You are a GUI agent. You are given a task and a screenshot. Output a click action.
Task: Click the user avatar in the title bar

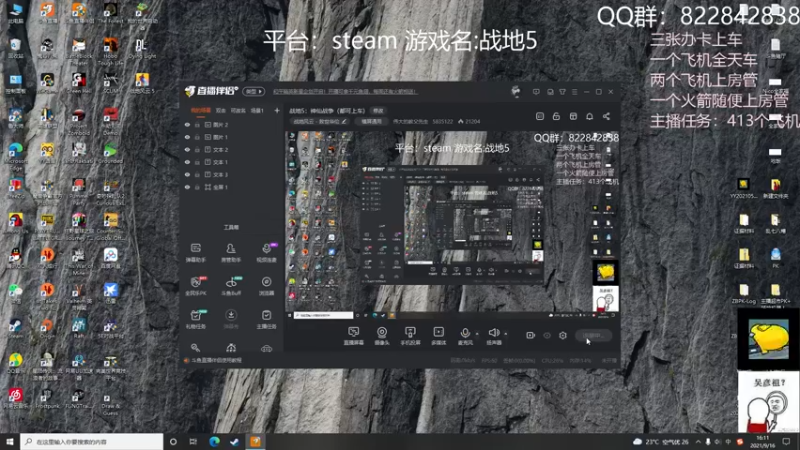(x=516, y=91)
